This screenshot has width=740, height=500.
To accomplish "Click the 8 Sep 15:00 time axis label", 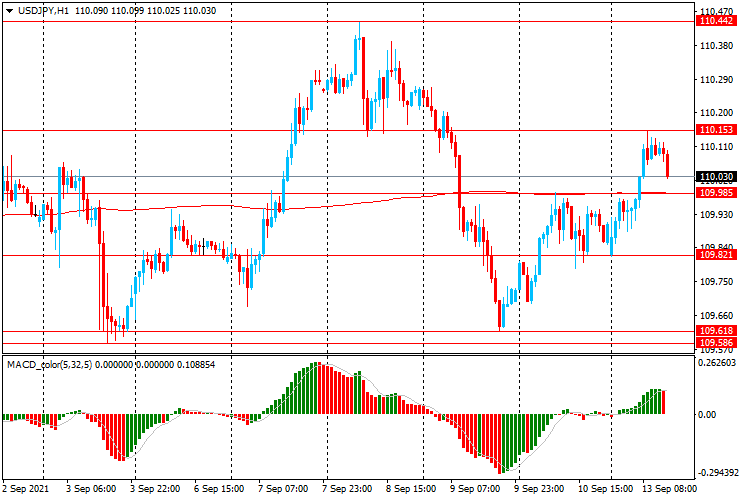I will [411, 488].
